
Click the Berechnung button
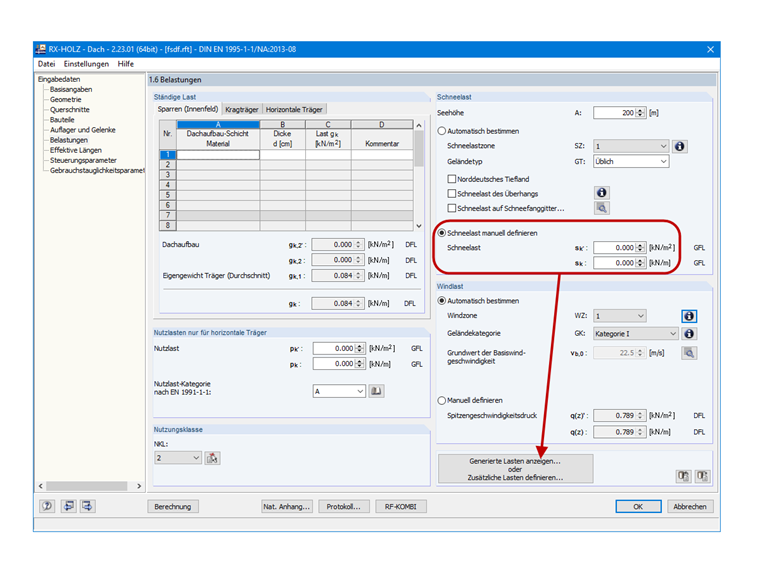(173, 507)
